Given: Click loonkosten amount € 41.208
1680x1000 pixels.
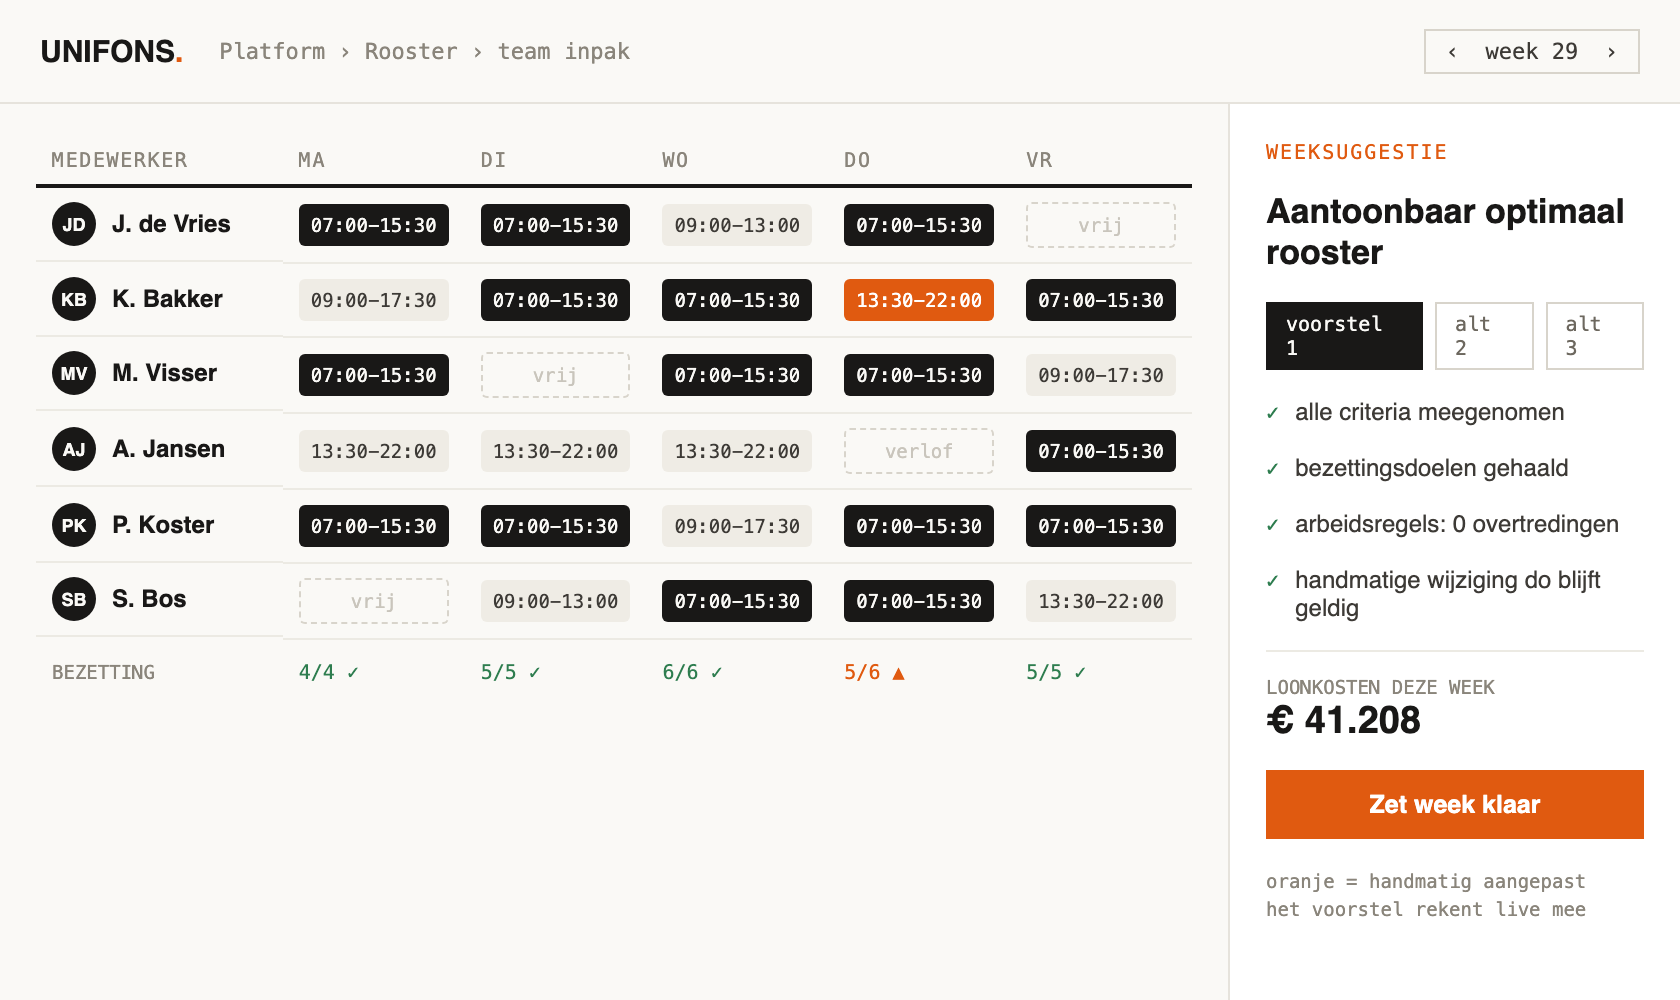Looking at the screenshot, I should pyautogui.click(x=1343, y=720).
